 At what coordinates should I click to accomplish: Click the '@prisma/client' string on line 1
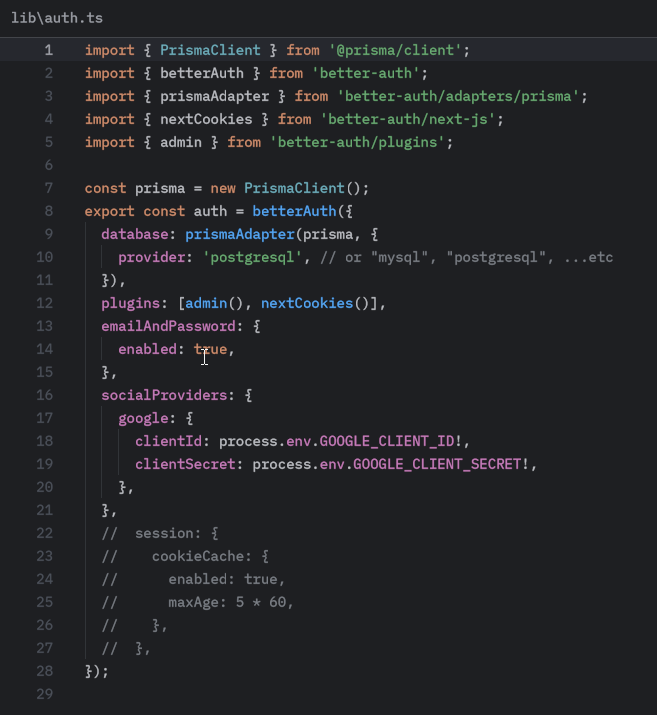point(395,50)
